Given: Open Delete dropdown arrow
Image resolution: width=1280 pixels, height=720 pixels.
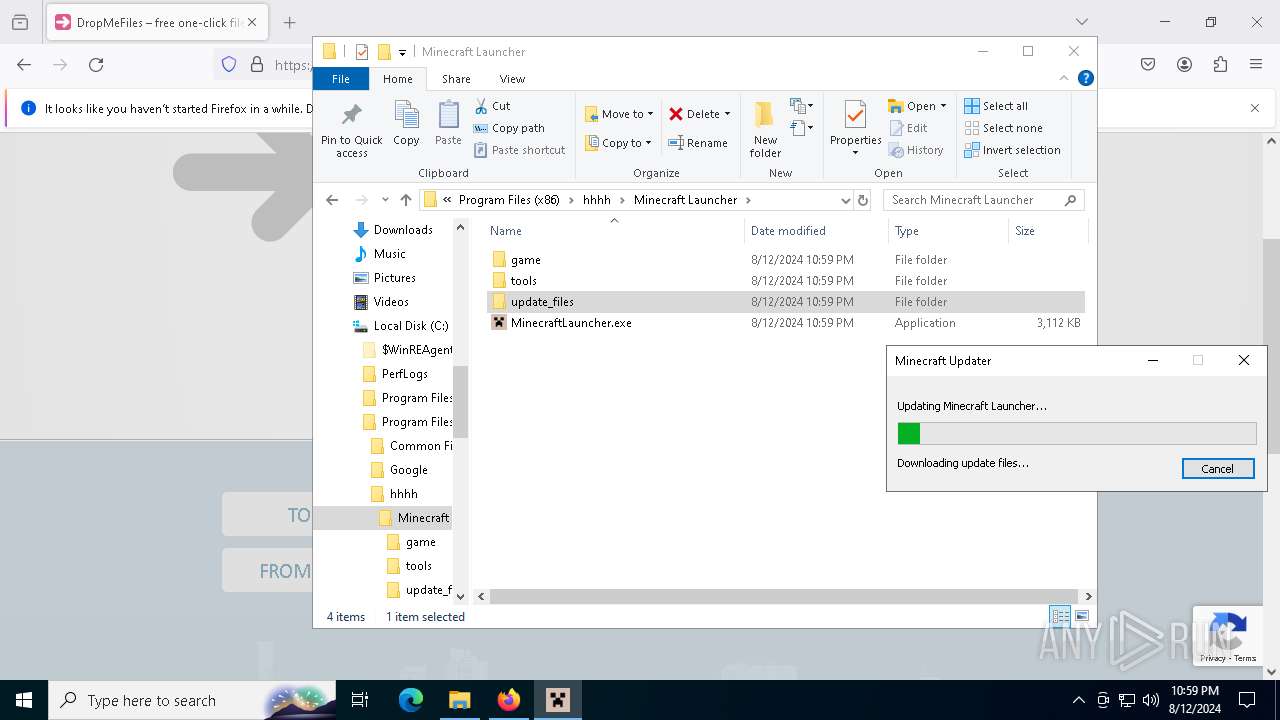Looking at the screenshot, I should (727, 114).
